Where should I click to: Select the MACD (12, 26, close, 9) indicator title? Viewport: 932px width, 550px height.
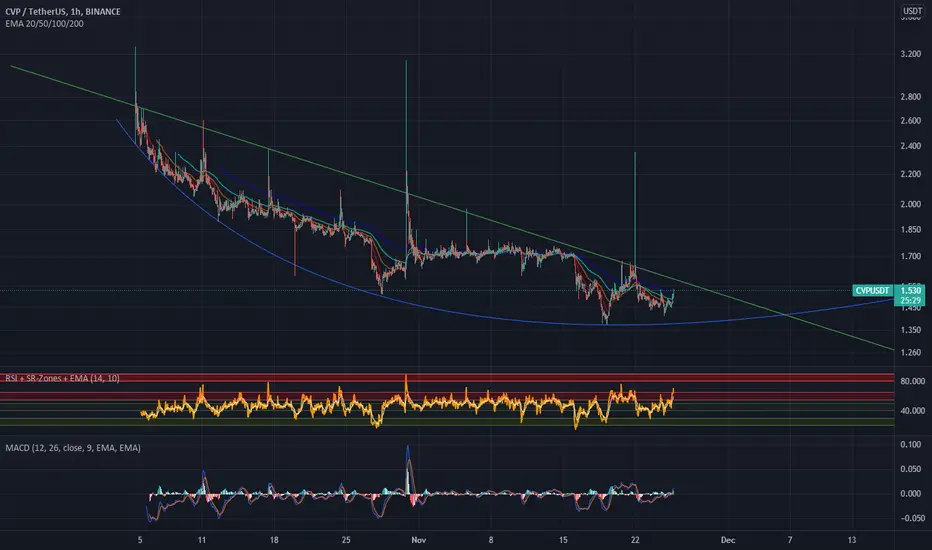[x=73, y=448]
